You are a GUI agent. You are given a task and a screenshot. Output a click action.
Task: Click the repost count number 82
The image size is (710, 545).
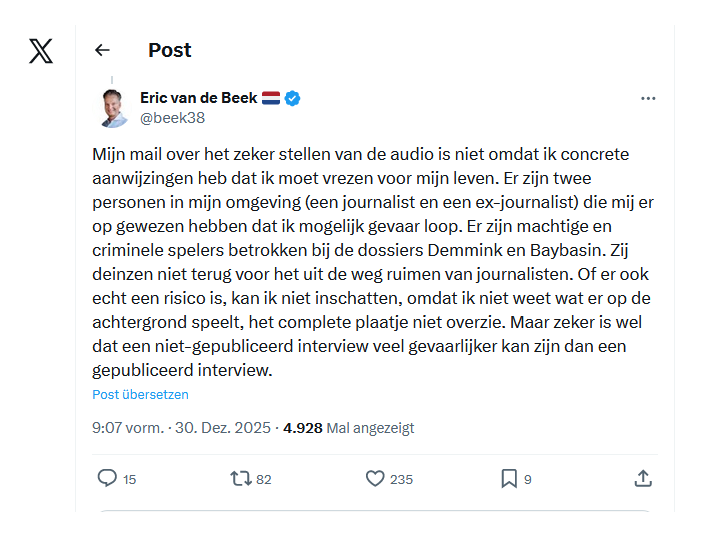[x=264, y=480]
